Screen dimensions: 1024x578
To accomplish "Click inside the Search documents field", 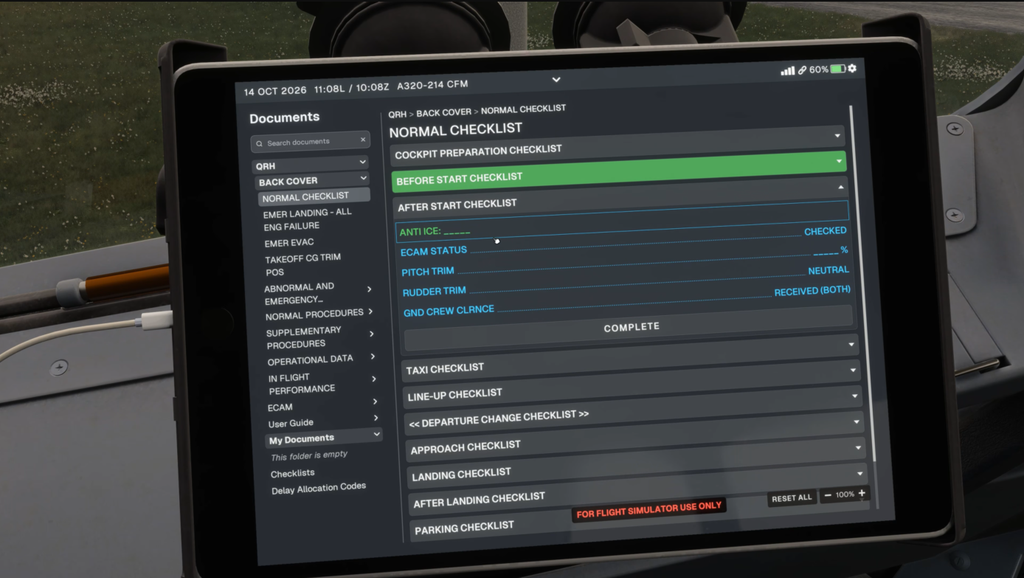I will click(x=310, y=141).
